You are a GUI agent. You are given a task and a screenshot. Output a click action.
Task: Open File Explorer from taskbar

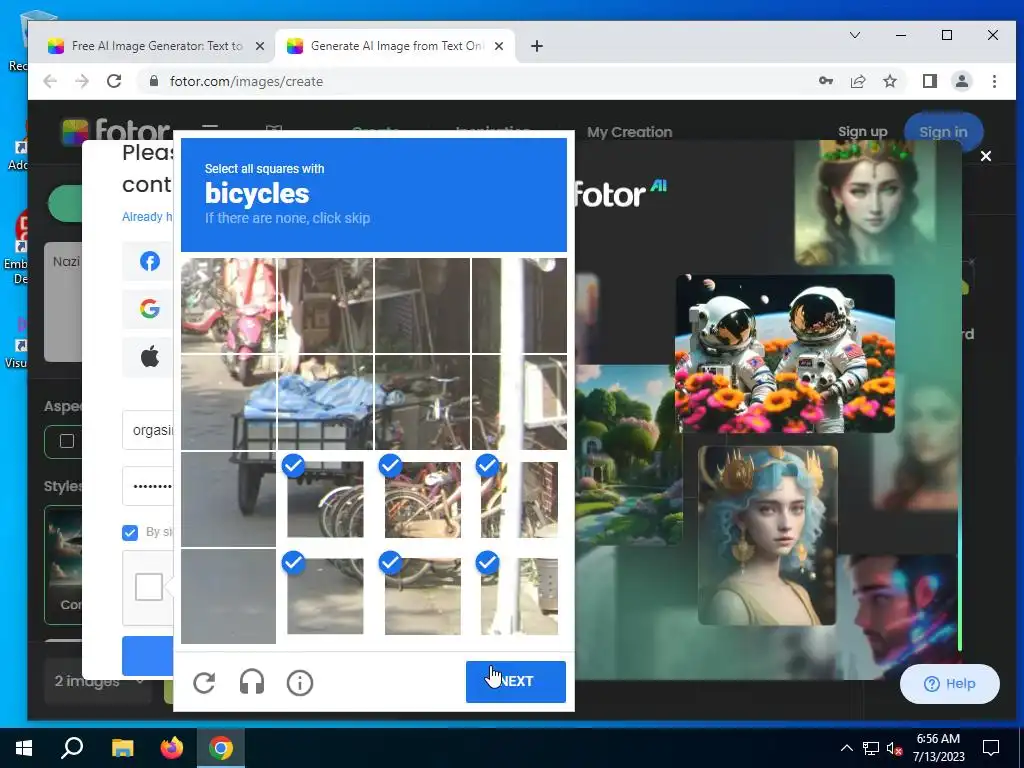click(x=122, y=748)
